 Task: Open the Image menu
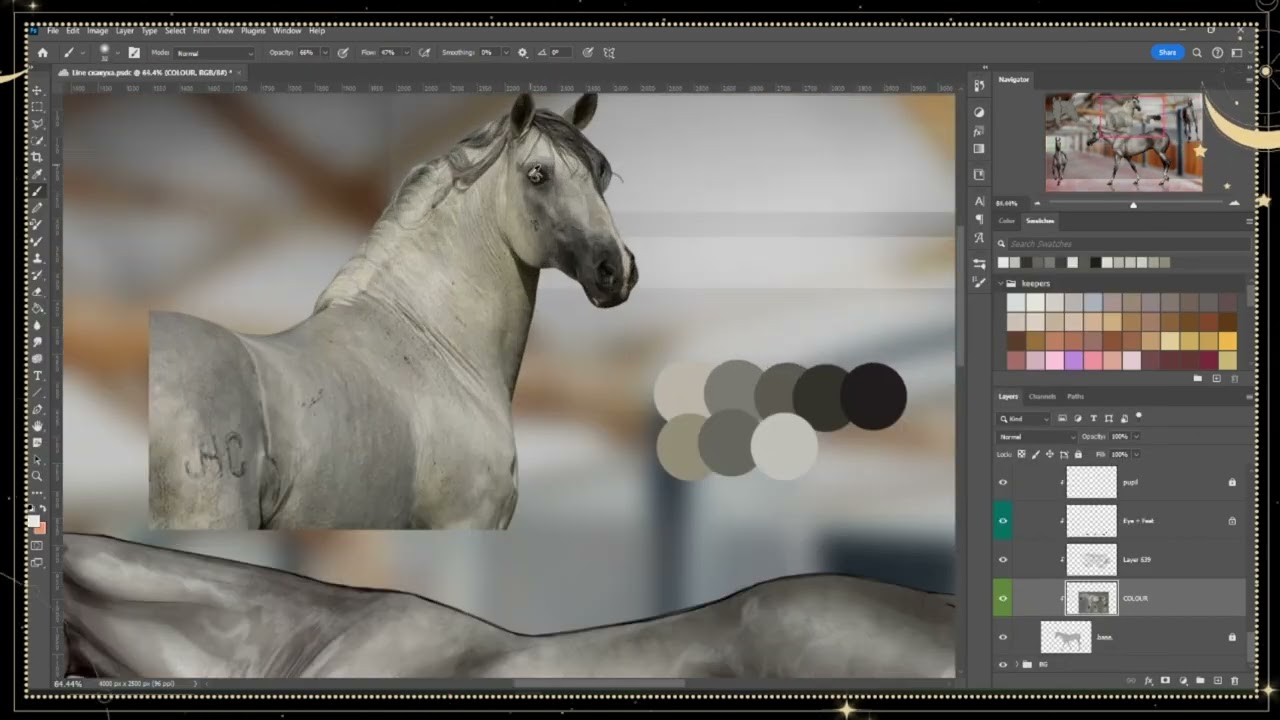coord(97,31)
